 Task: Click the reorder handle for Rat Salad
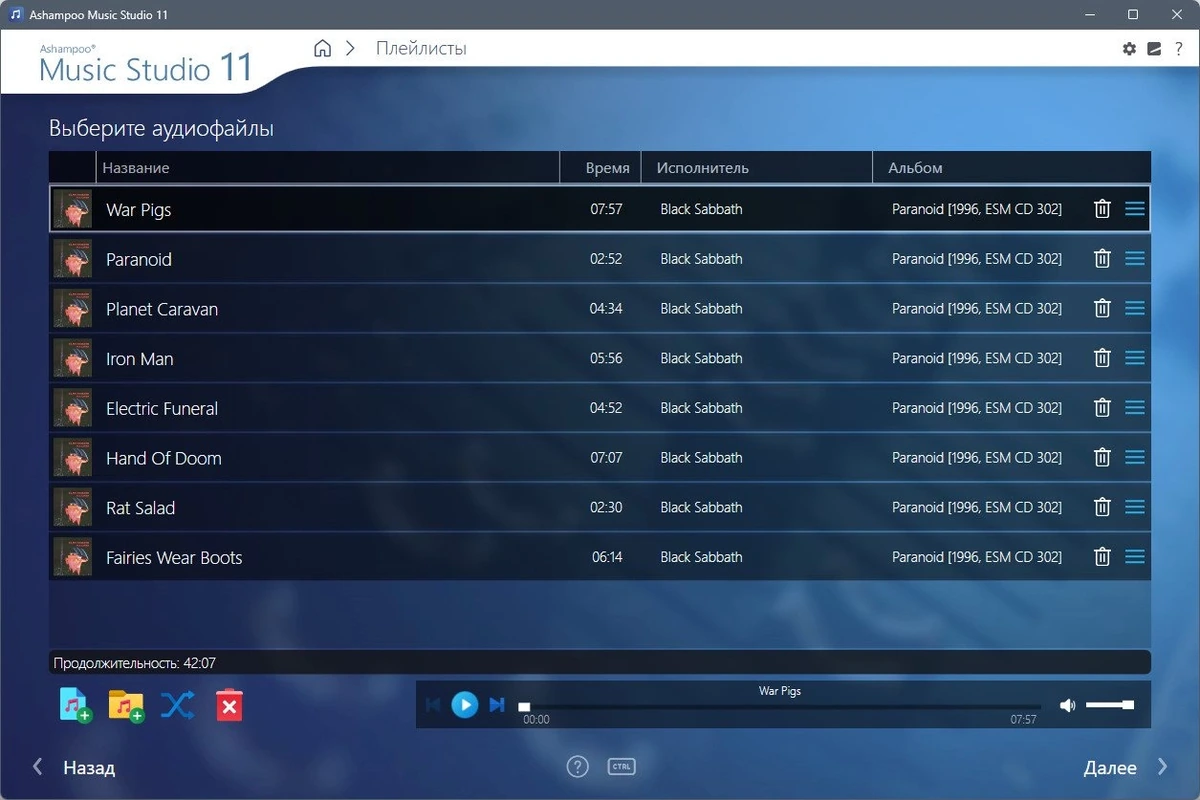pyautogui.click(x=1135, y=507)
